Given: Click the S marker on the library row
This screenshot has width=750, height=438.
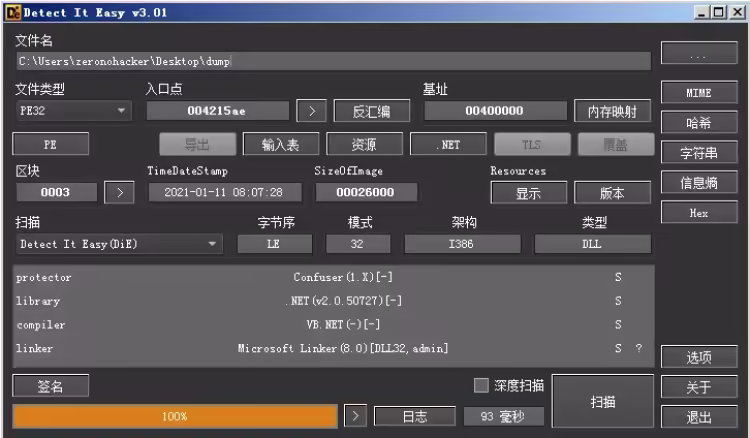Looking at the screenshot, I should (618, 301).
